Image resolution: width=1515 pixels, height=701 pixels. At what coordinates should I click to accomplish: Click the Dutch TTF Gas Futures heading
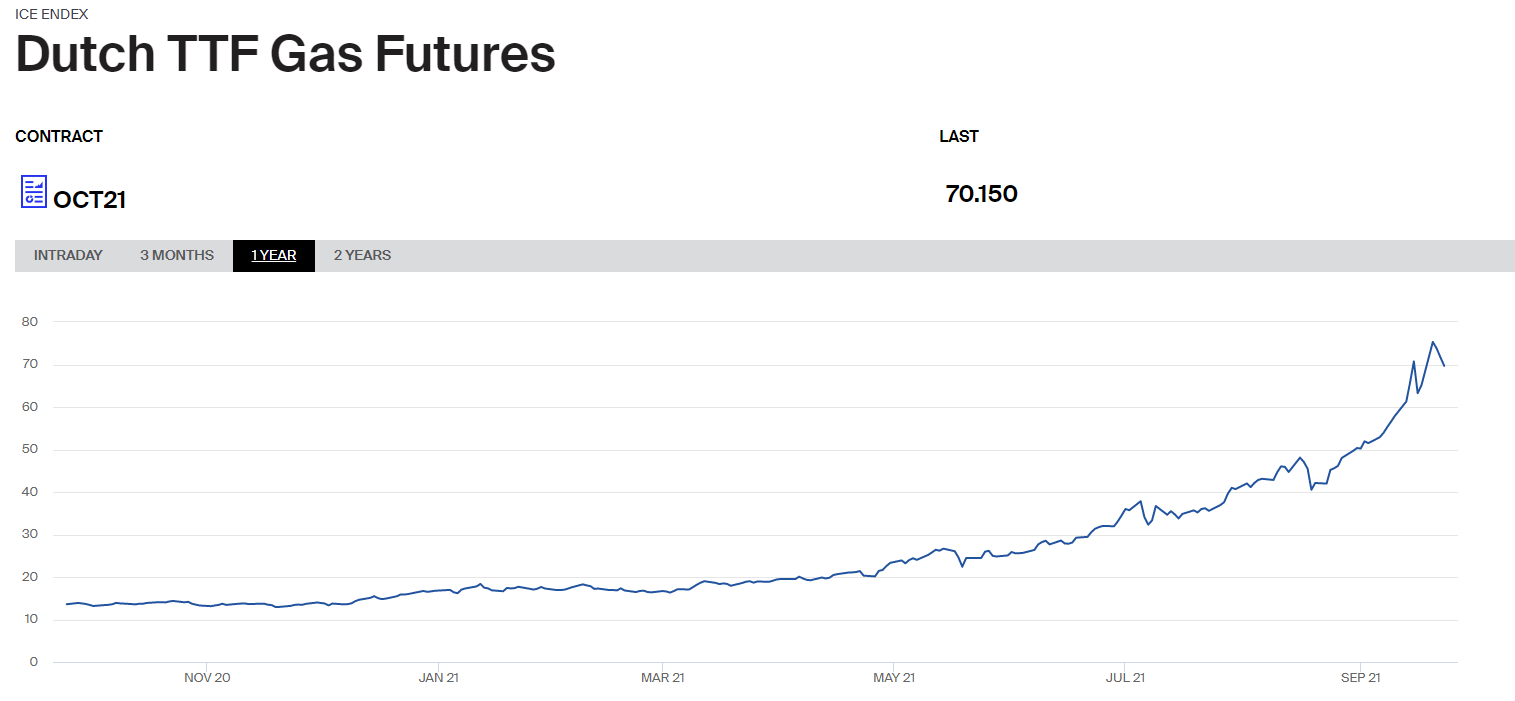click(285, 54)
